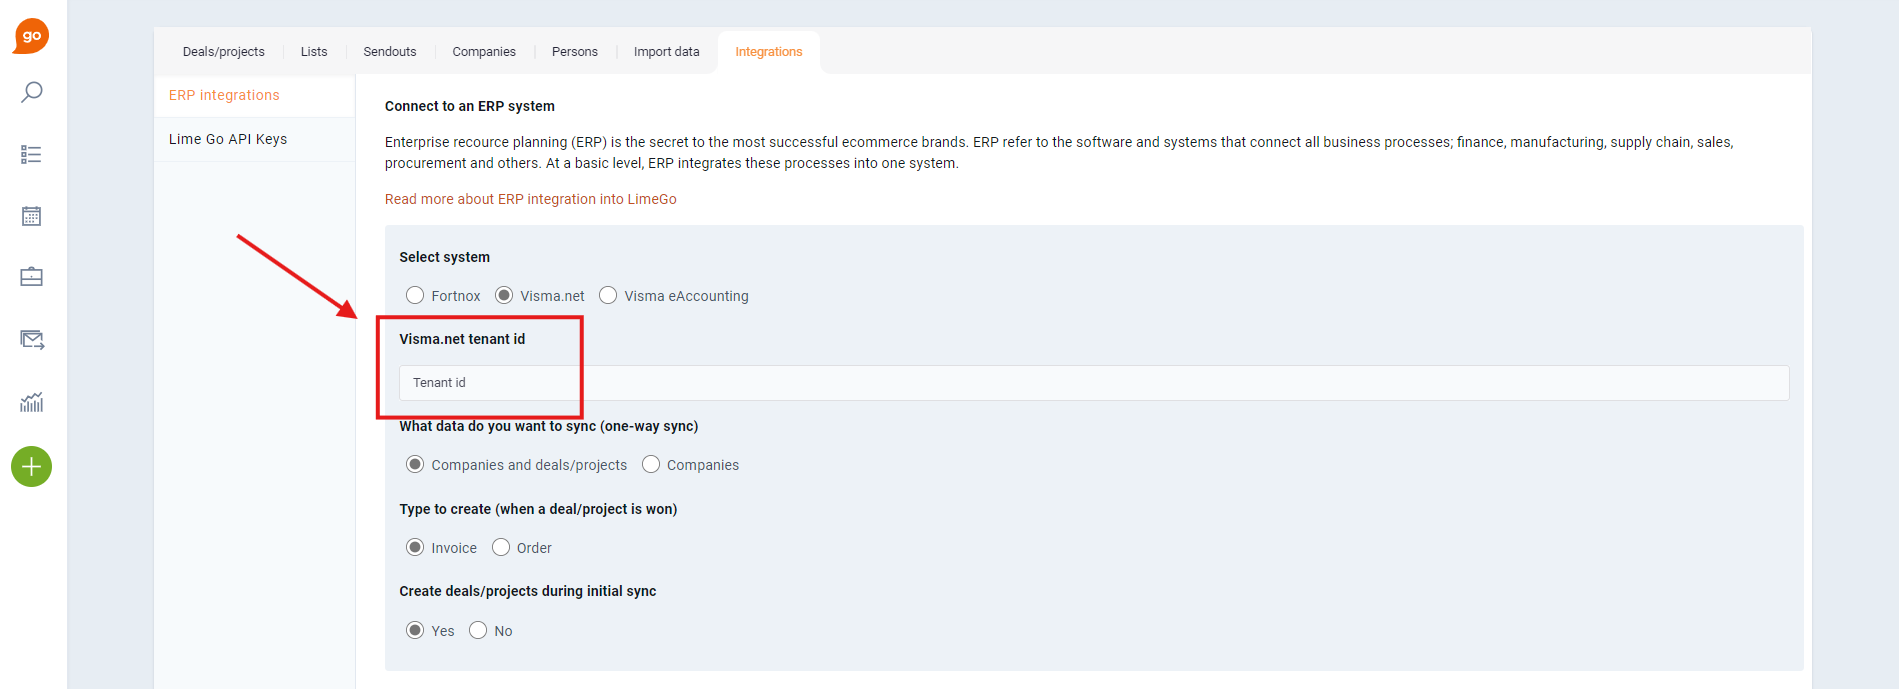Click 'What data do you want to sync' label
The image size is (1899, 689).
click(x=549, y=426)
